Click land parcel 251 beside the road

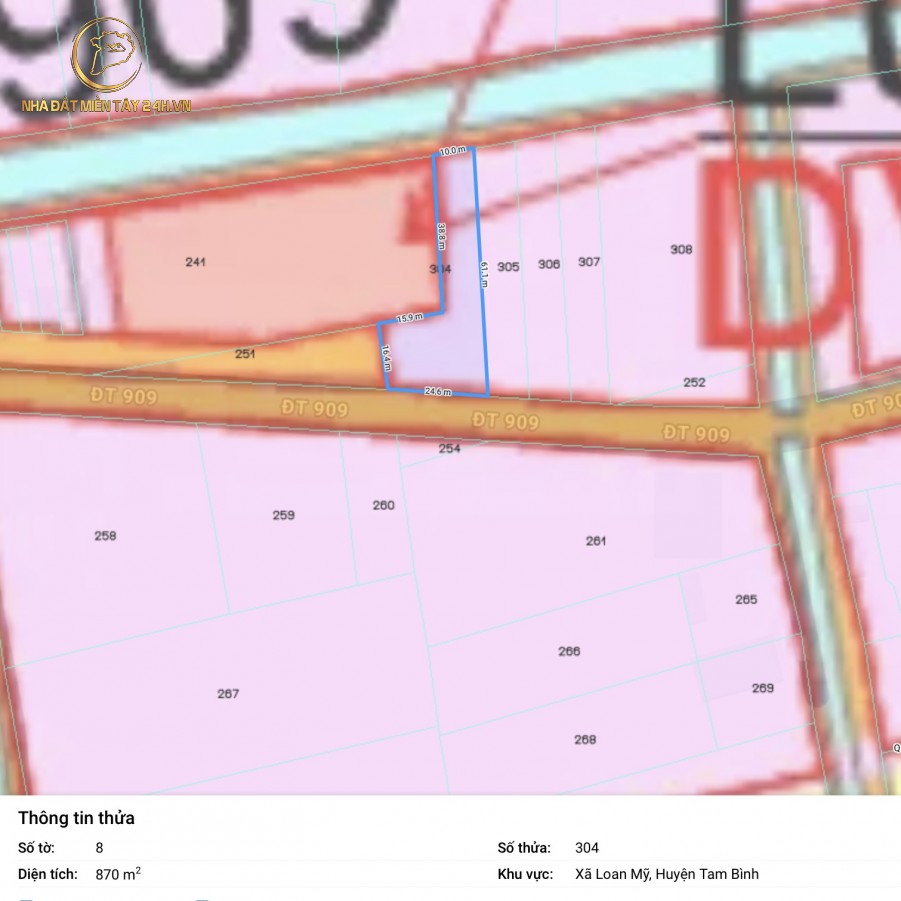[x=245, y=354]
